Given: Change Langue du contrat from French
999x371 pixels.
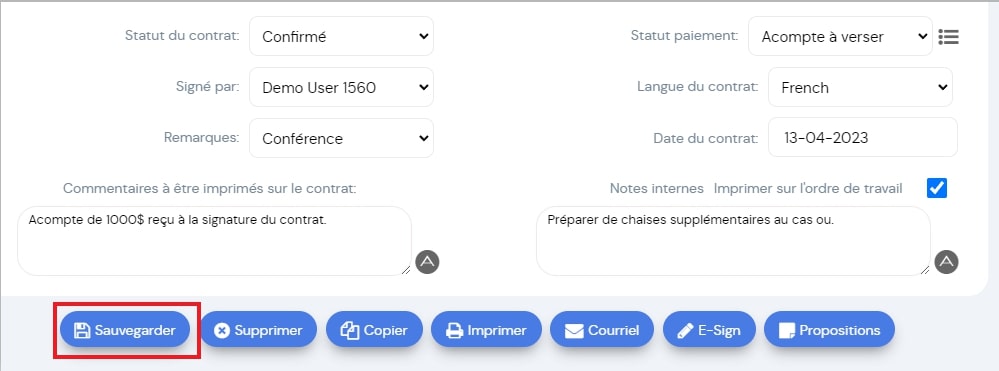Looking at the screenshot, I should [x=861, y=87].
